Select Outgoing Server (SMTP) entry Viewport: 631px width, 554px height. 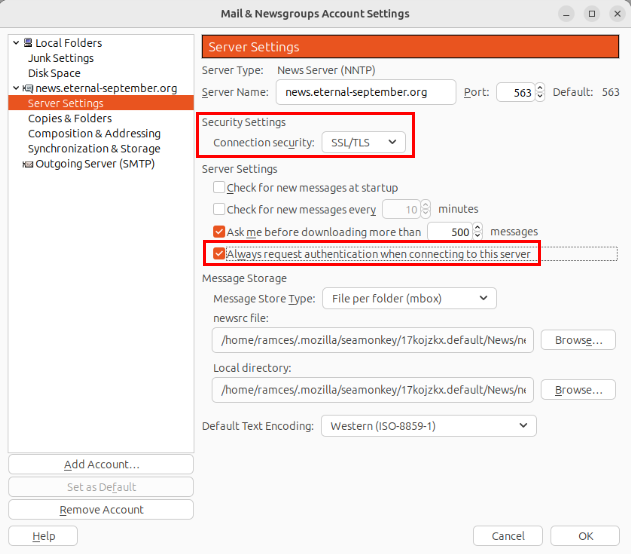point(95,164)
